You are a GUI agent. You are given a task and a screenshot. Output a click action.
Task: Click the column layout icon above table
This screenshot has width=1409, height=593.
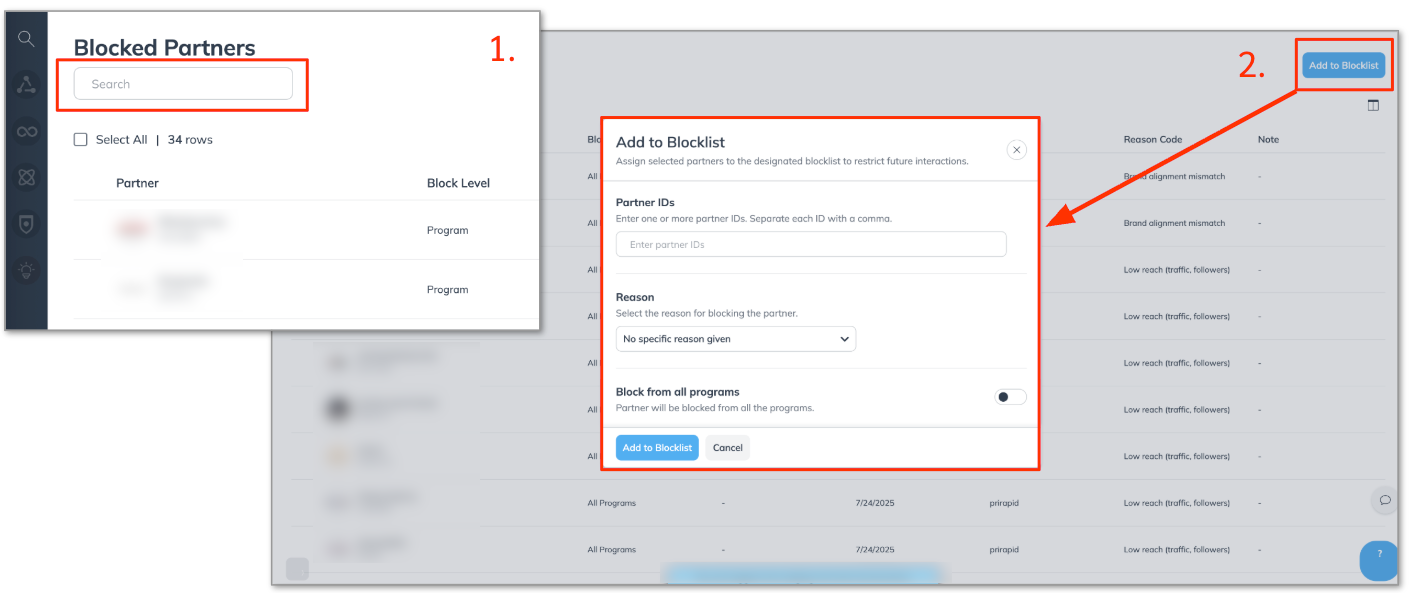(1373, 106)
